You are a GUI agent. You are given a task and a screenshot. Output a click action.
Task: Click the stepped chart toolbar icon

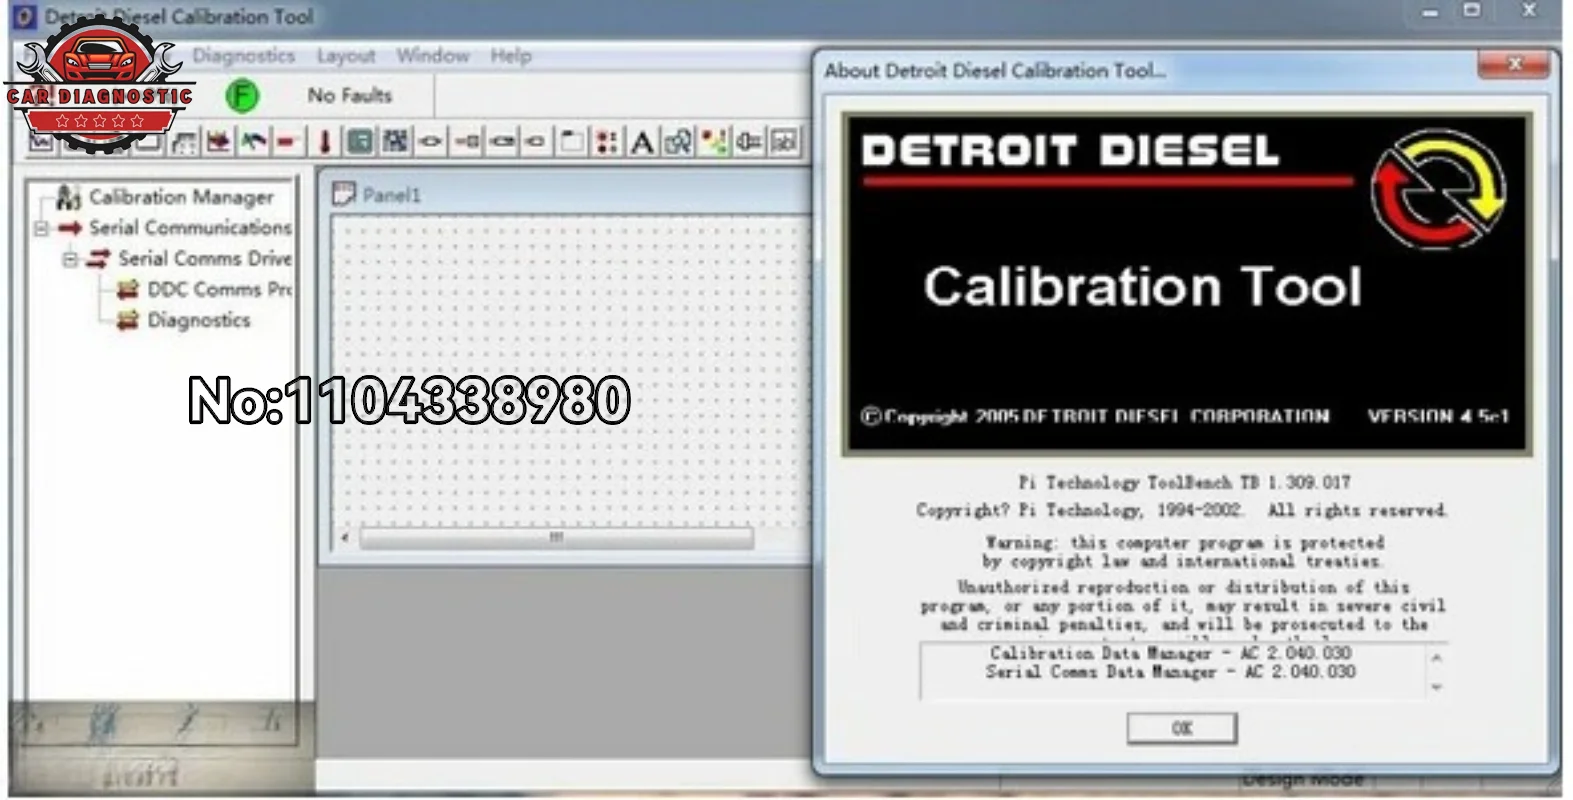click(x=183, y=142)
